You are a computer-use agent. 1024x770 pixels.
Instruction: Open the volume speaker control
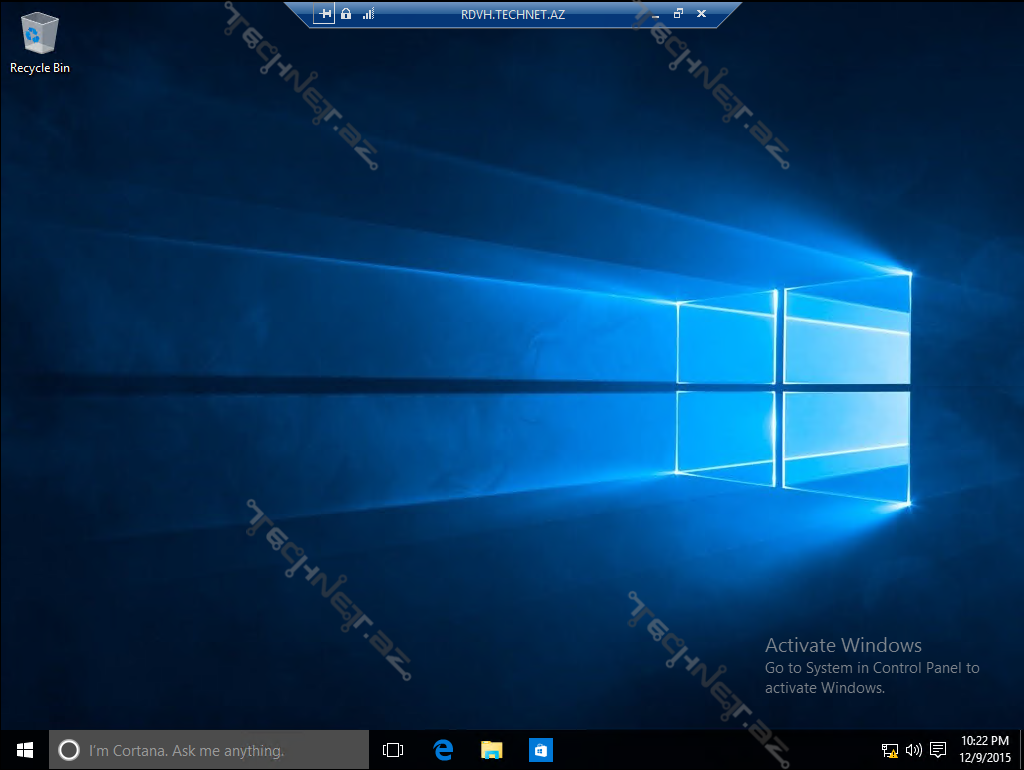pos(913,750)
